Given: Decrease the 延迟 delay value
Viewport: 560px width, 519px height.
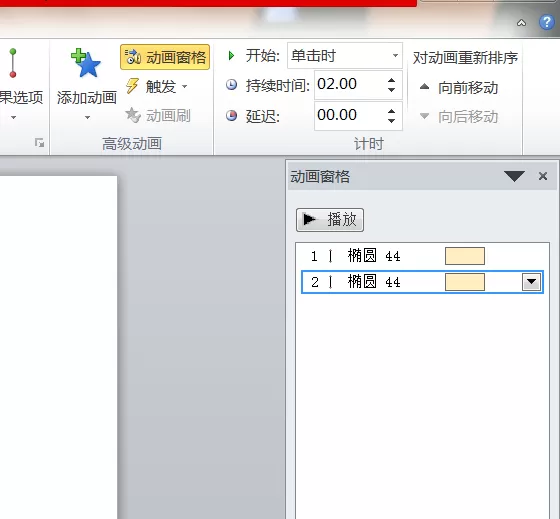Looking at the screenshot, I should tap(391, 120).
